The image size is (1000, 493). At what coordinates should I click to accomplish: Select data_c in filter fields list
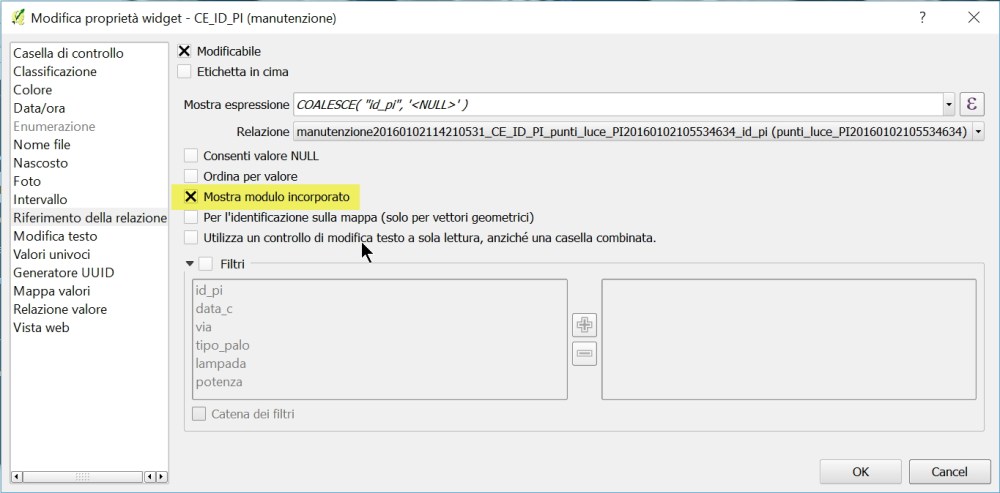point(214,309)
